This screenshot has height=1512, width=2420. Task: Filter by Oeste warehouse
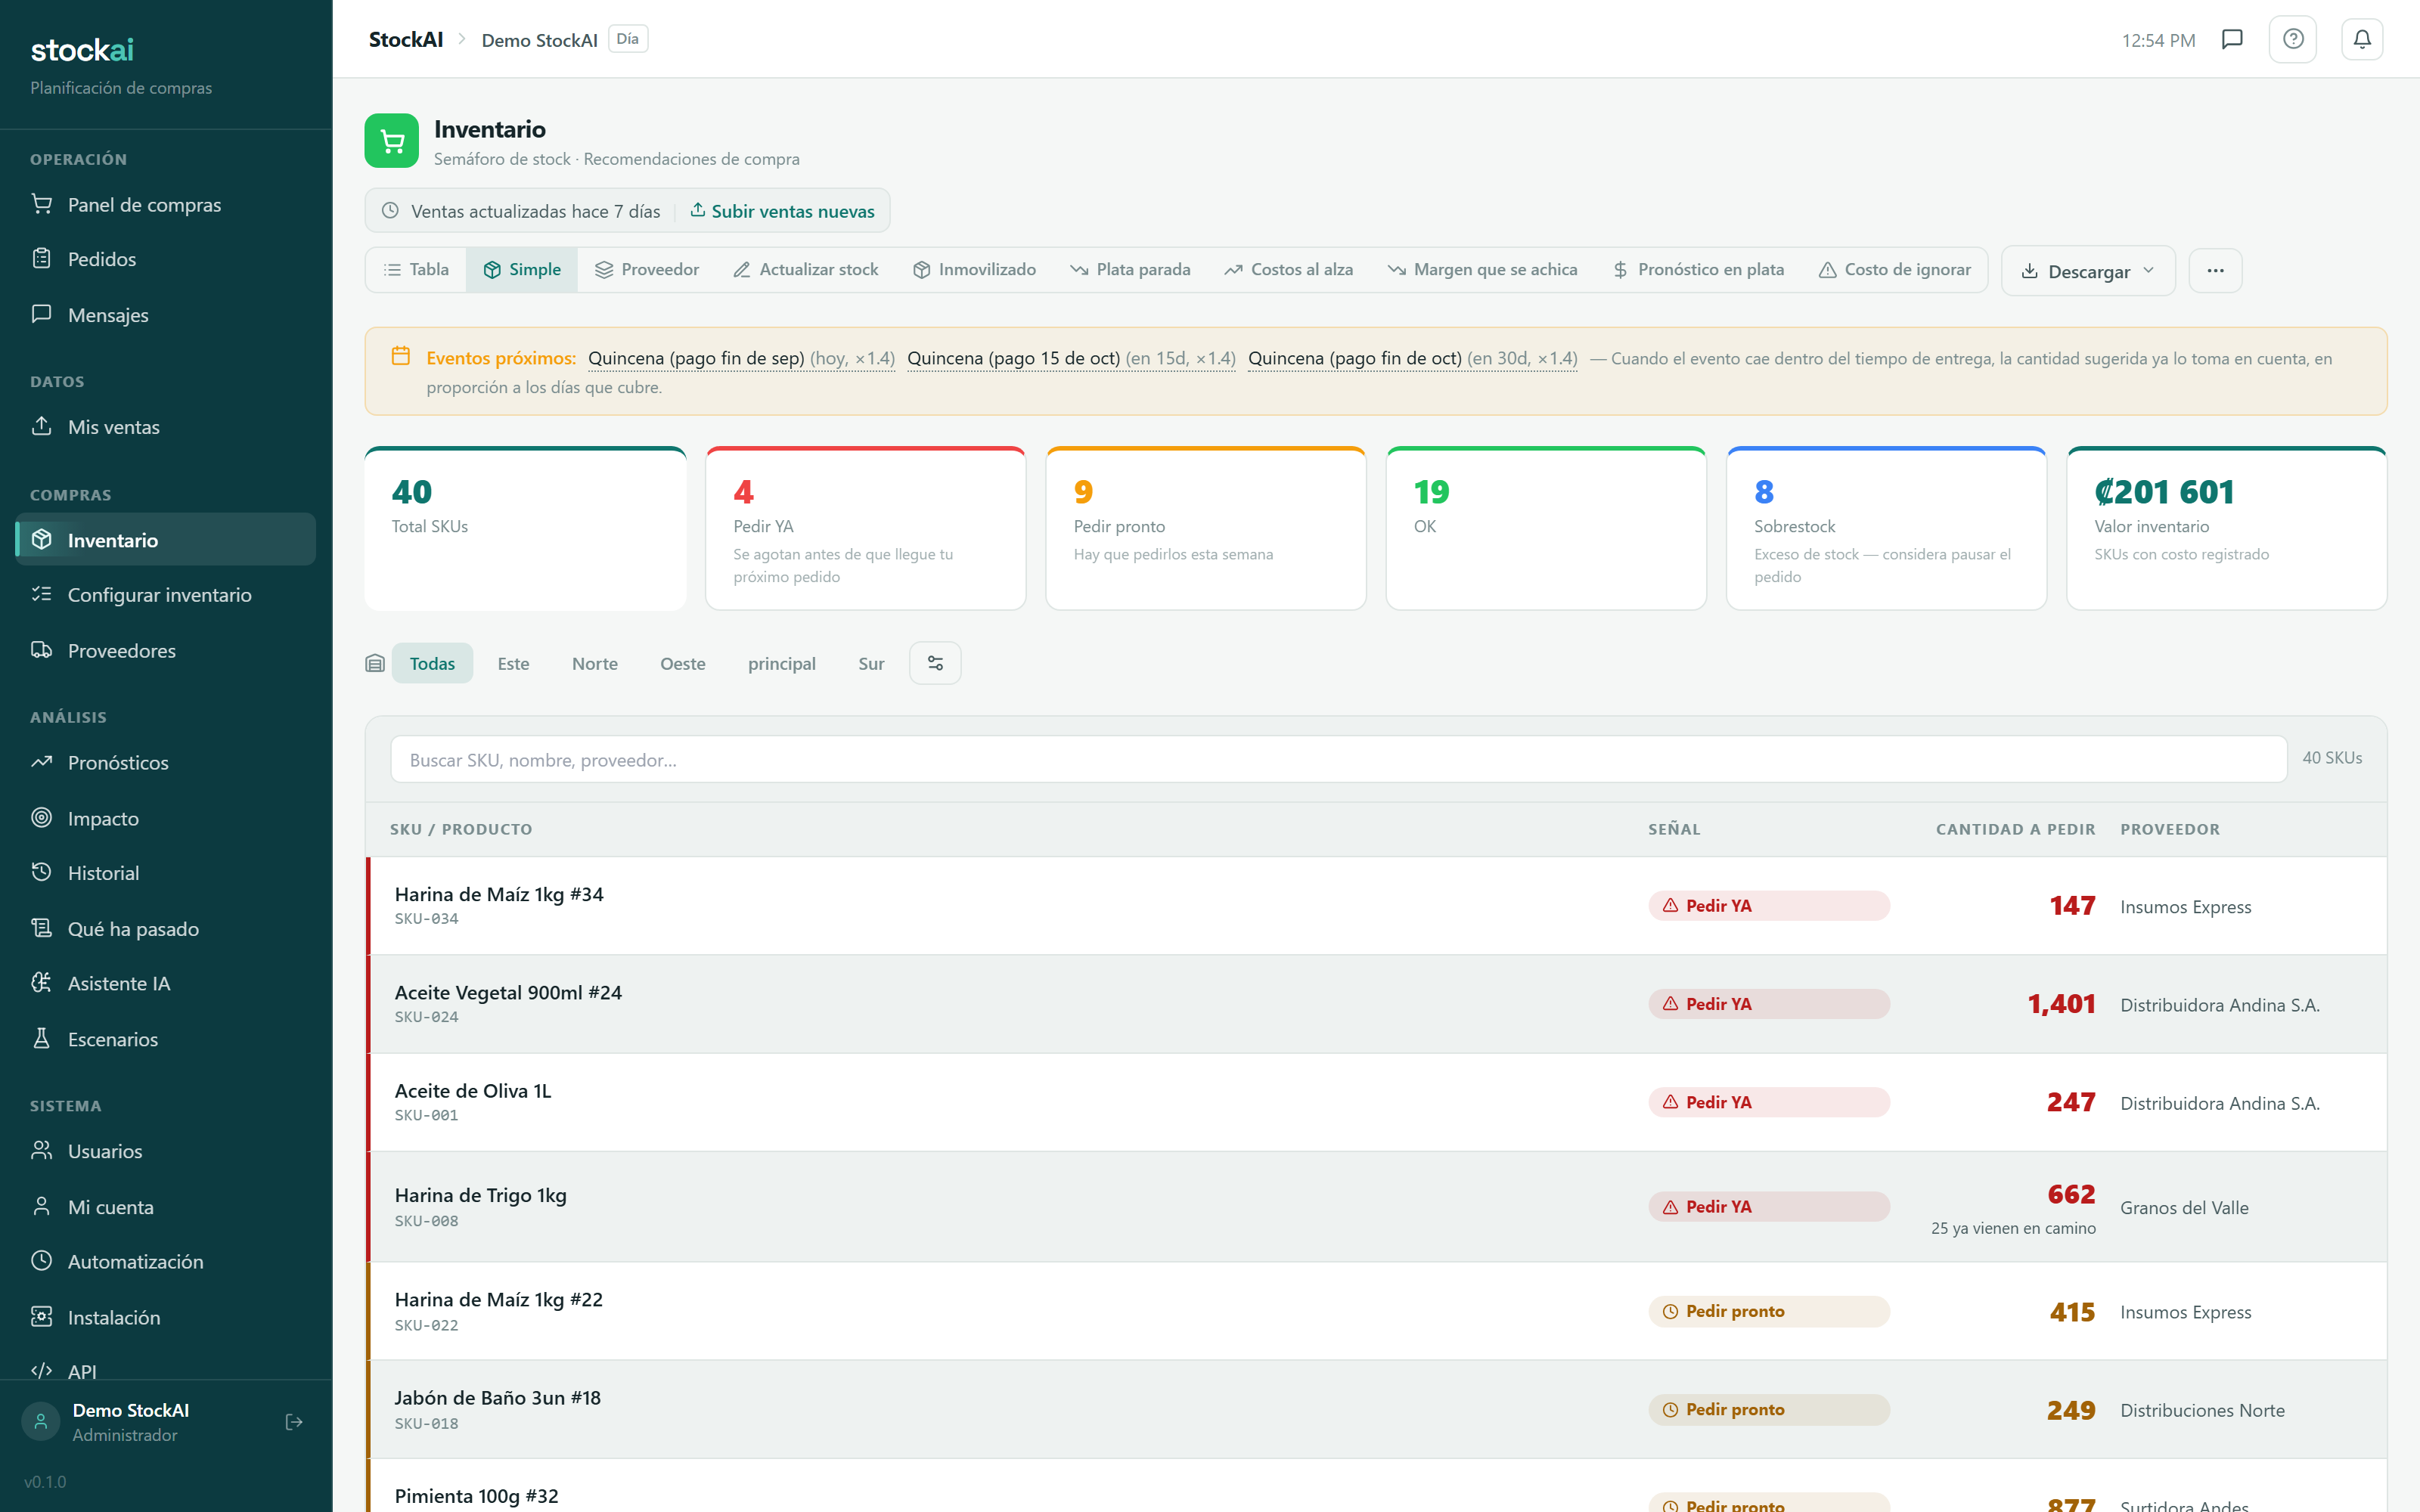683,664
